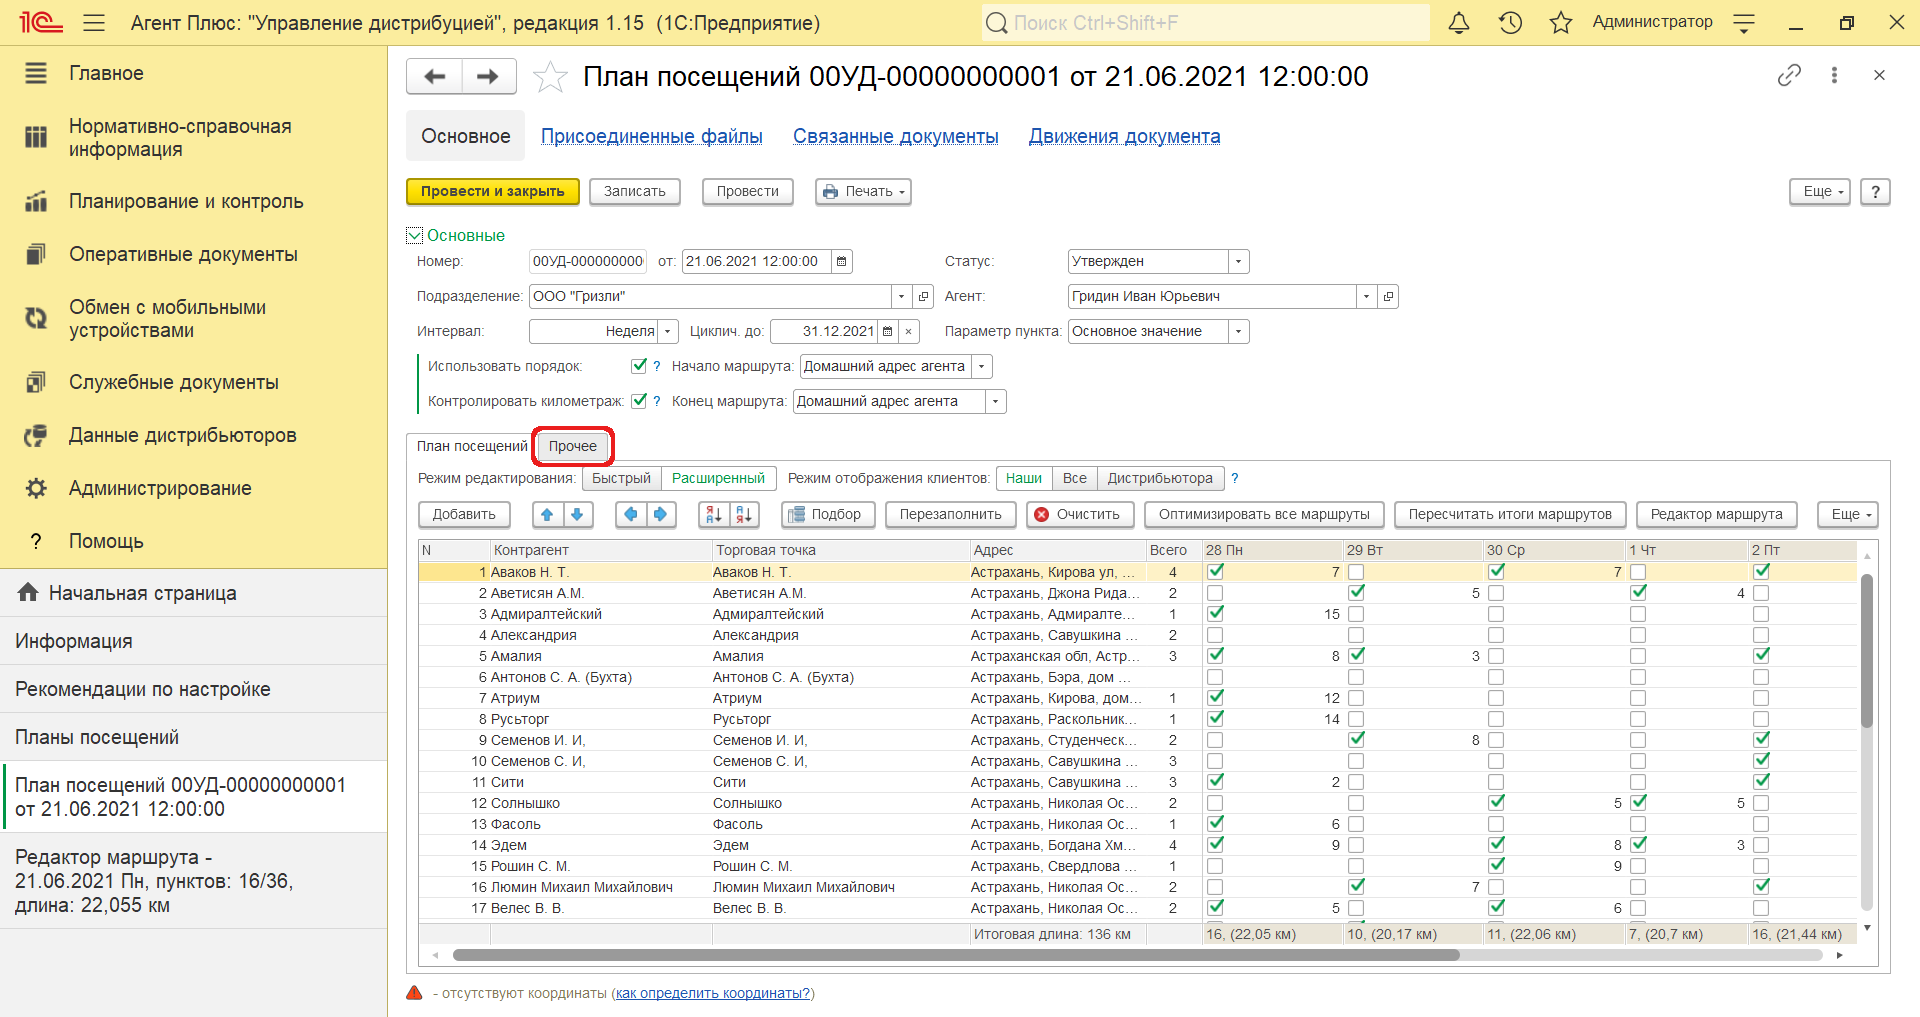Uncheck 28 Пн visit for Аваков Н. Т.
1920x1017 pixels.
1216,572
